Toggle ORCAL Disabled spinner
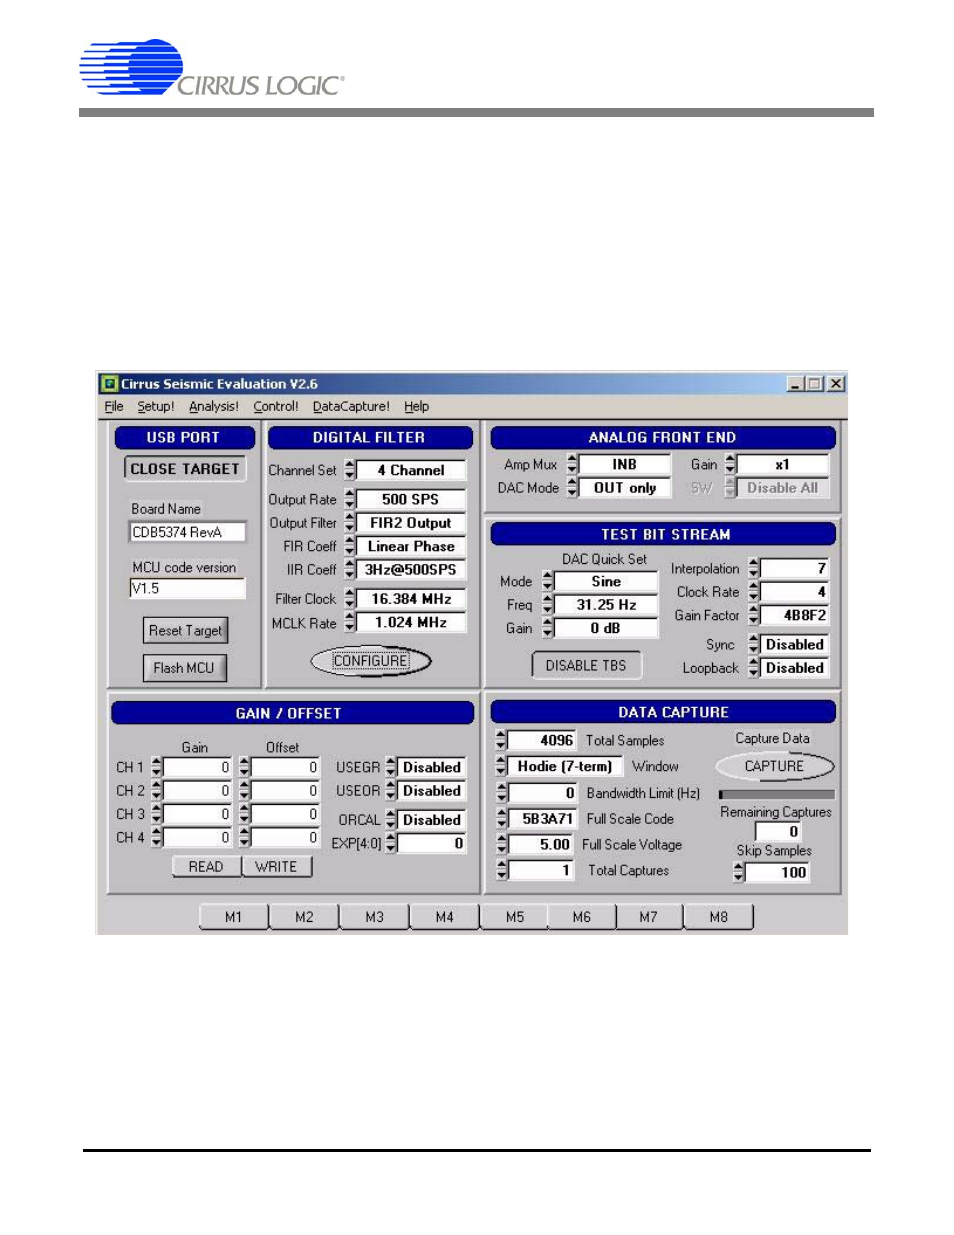This screenshot has height=1235, width=954. (391, 820)
